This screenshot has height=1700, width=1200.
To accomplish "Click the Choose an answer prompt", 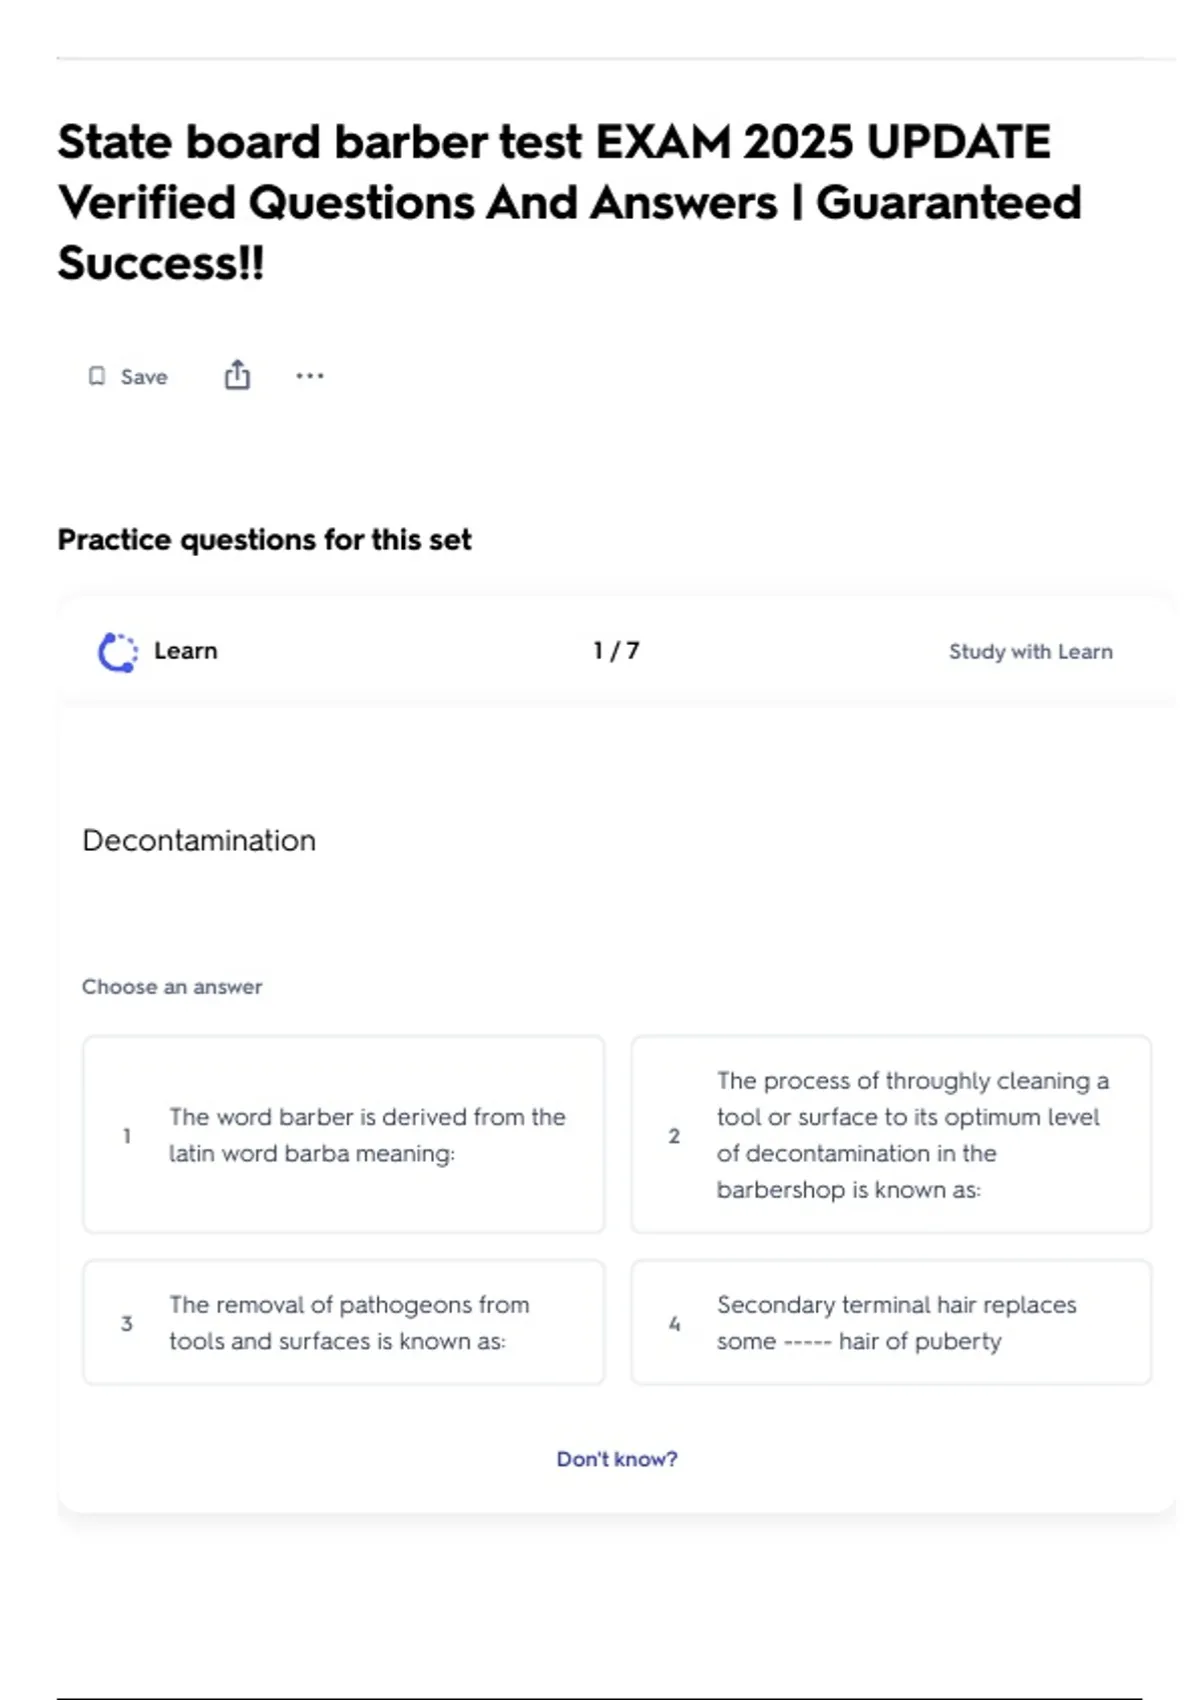I will [172, 987].
